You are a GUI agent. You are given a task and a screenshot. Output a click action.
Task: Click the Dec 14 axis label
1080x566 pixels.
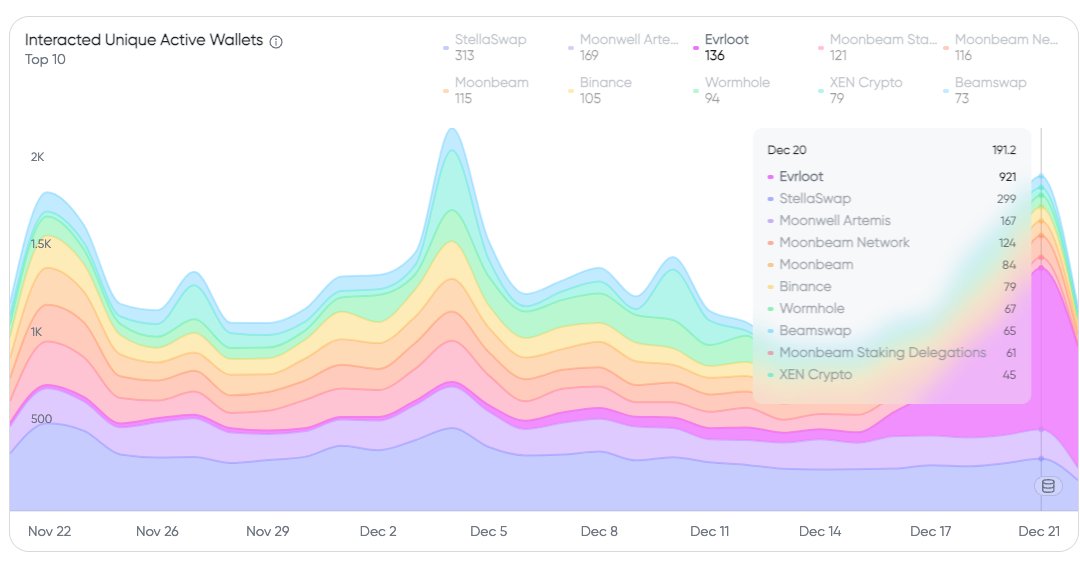820,532
